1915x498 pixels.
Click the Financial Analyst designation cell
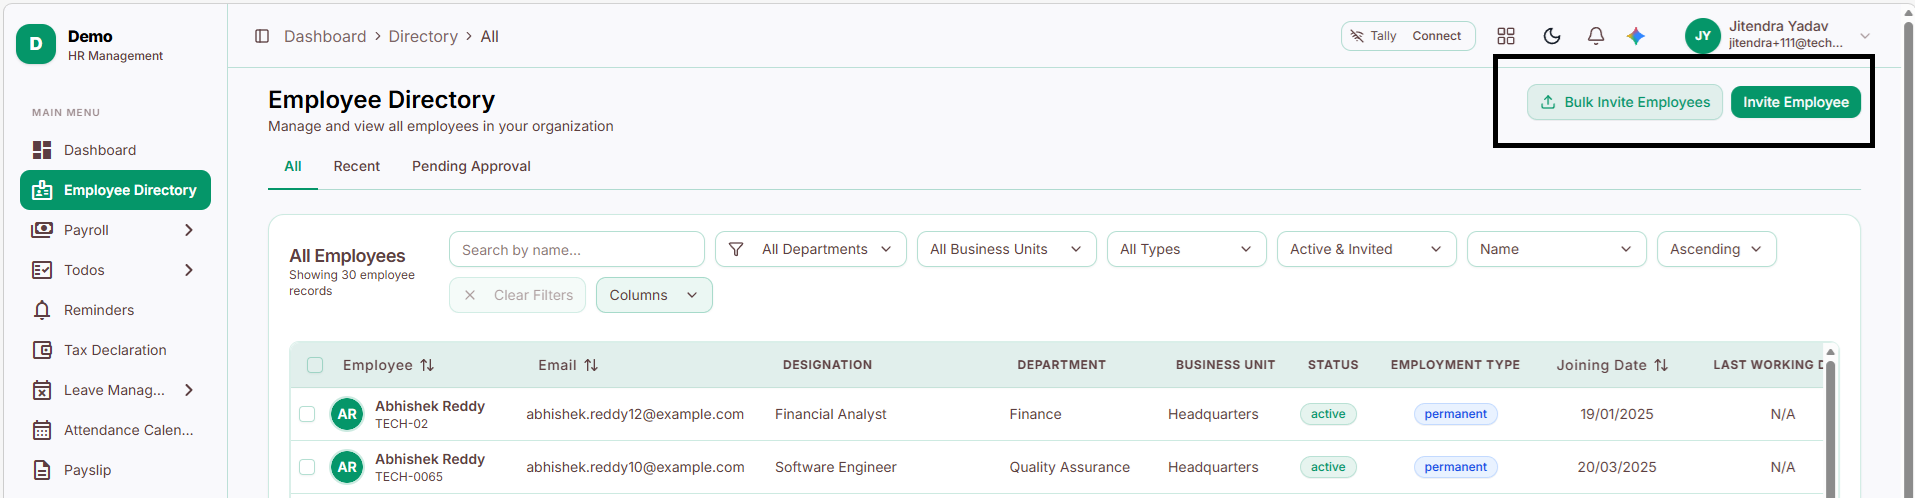tap(830, 414)
